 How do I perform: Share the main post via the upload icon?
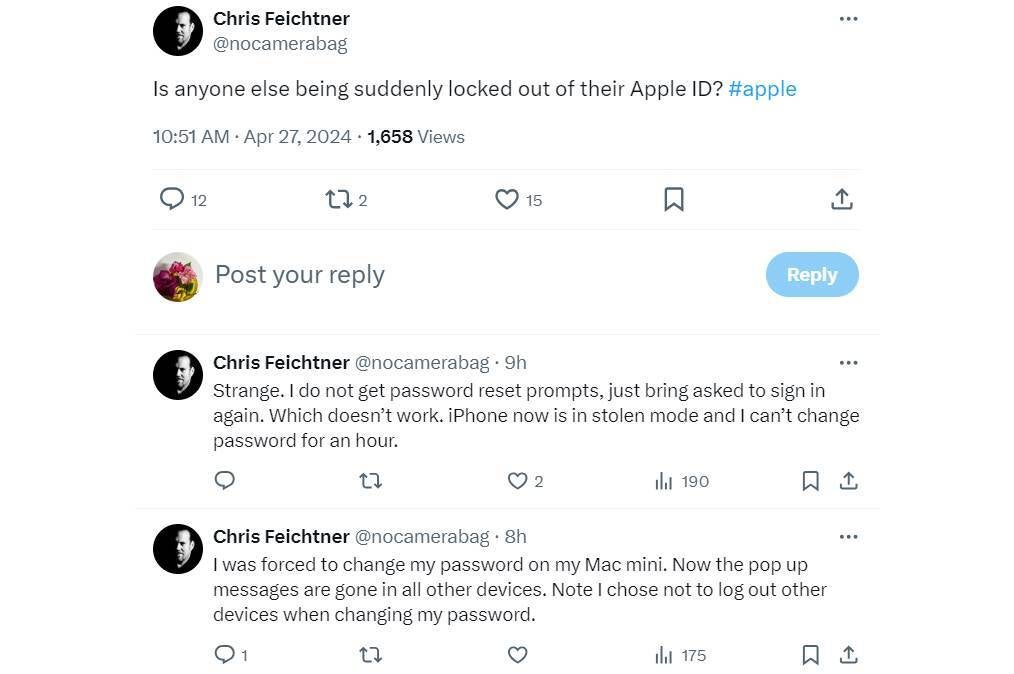click(842, 199)
